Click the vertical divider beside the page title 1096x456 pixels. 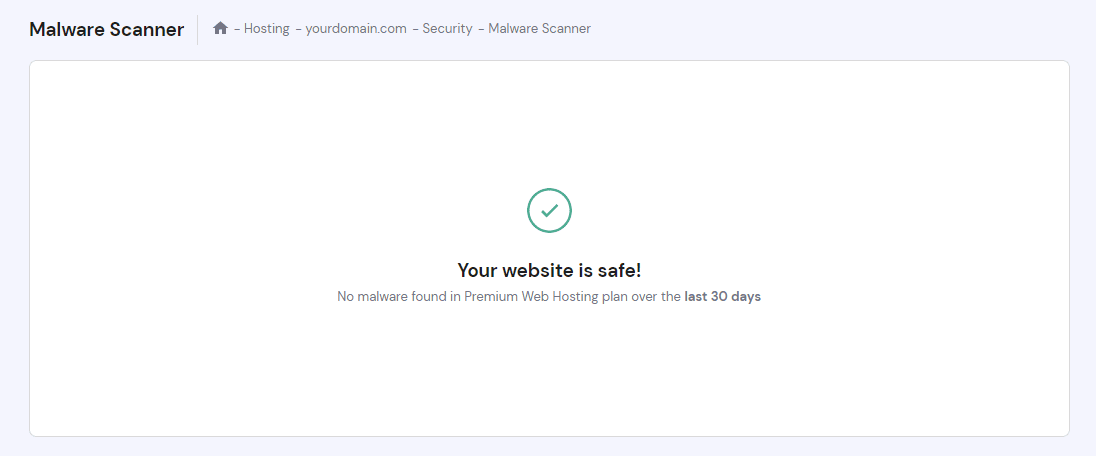point(198,30)
